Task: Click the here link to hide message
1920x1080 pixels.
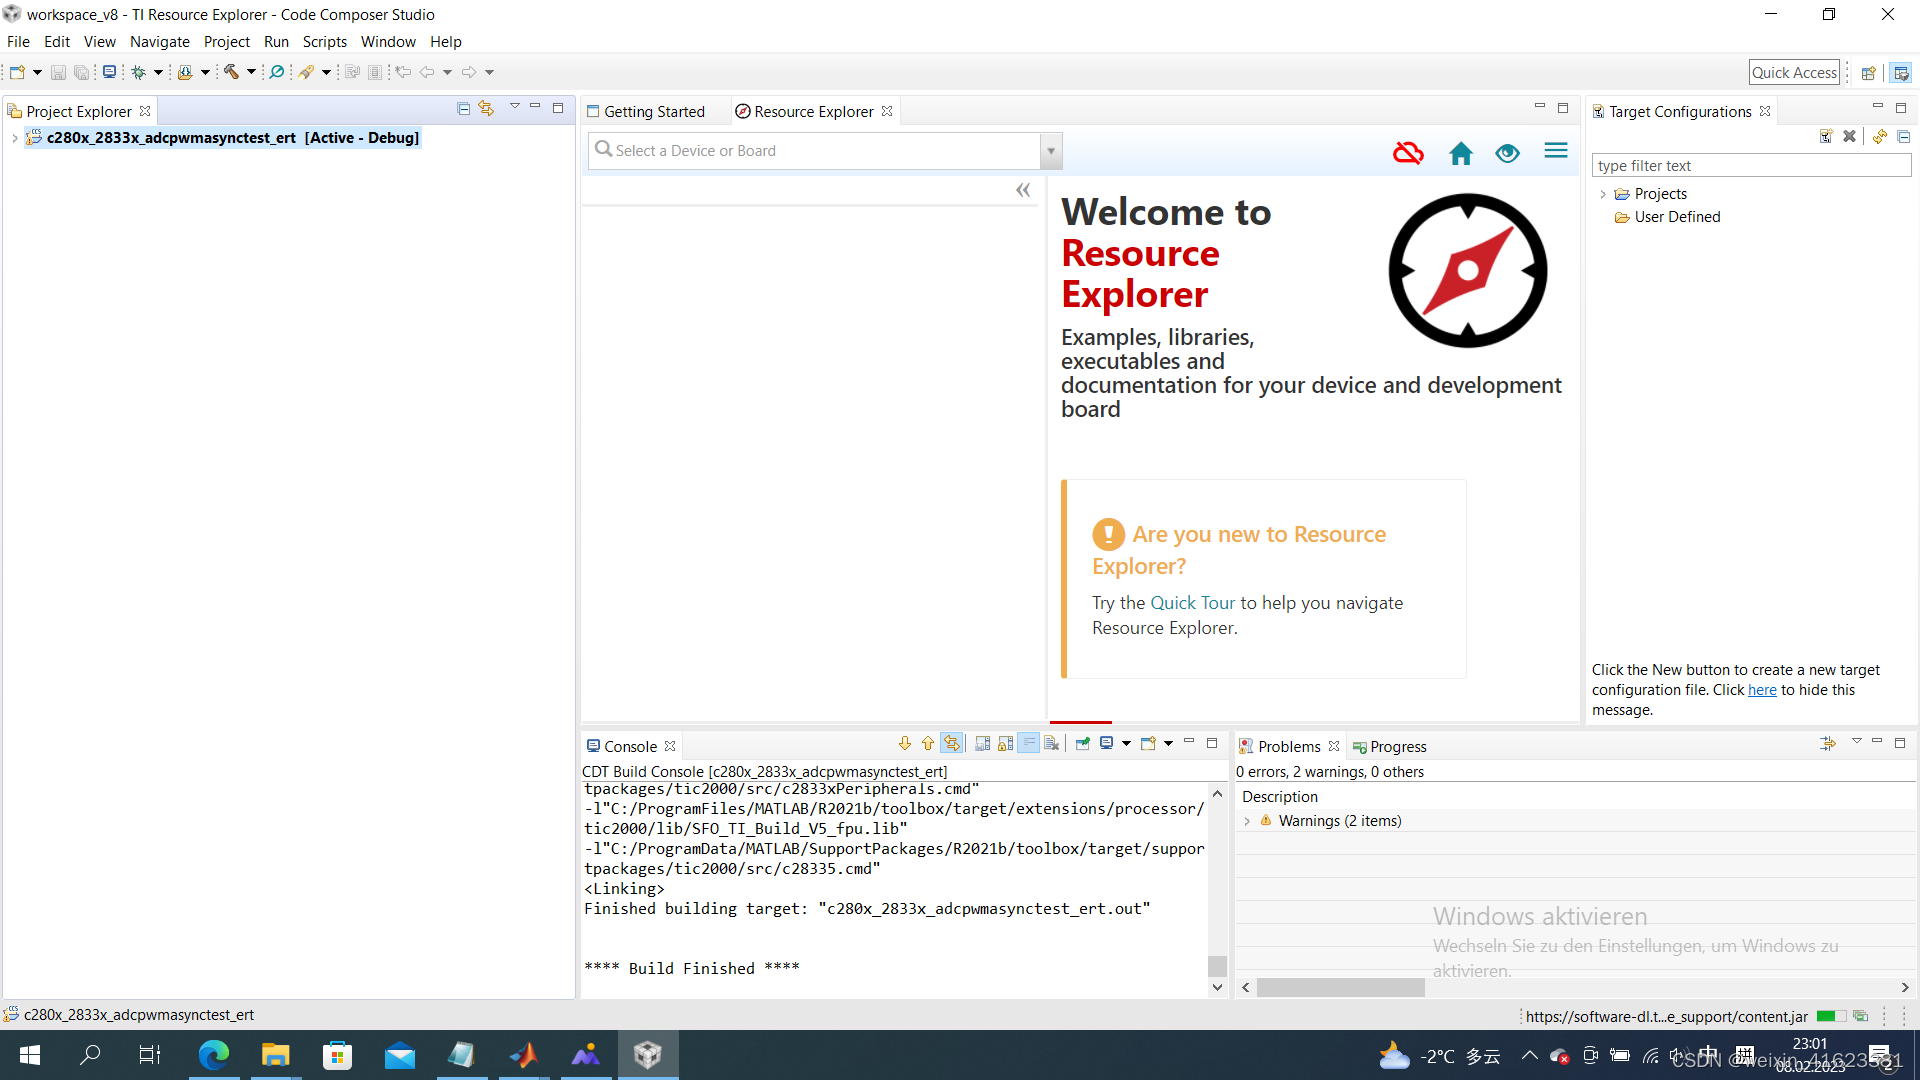Action: coord(1761,690)
